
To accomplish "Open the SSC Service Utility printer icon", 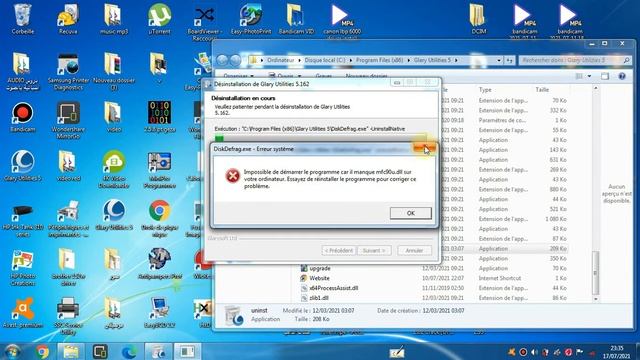I will (x=68, y=317).
